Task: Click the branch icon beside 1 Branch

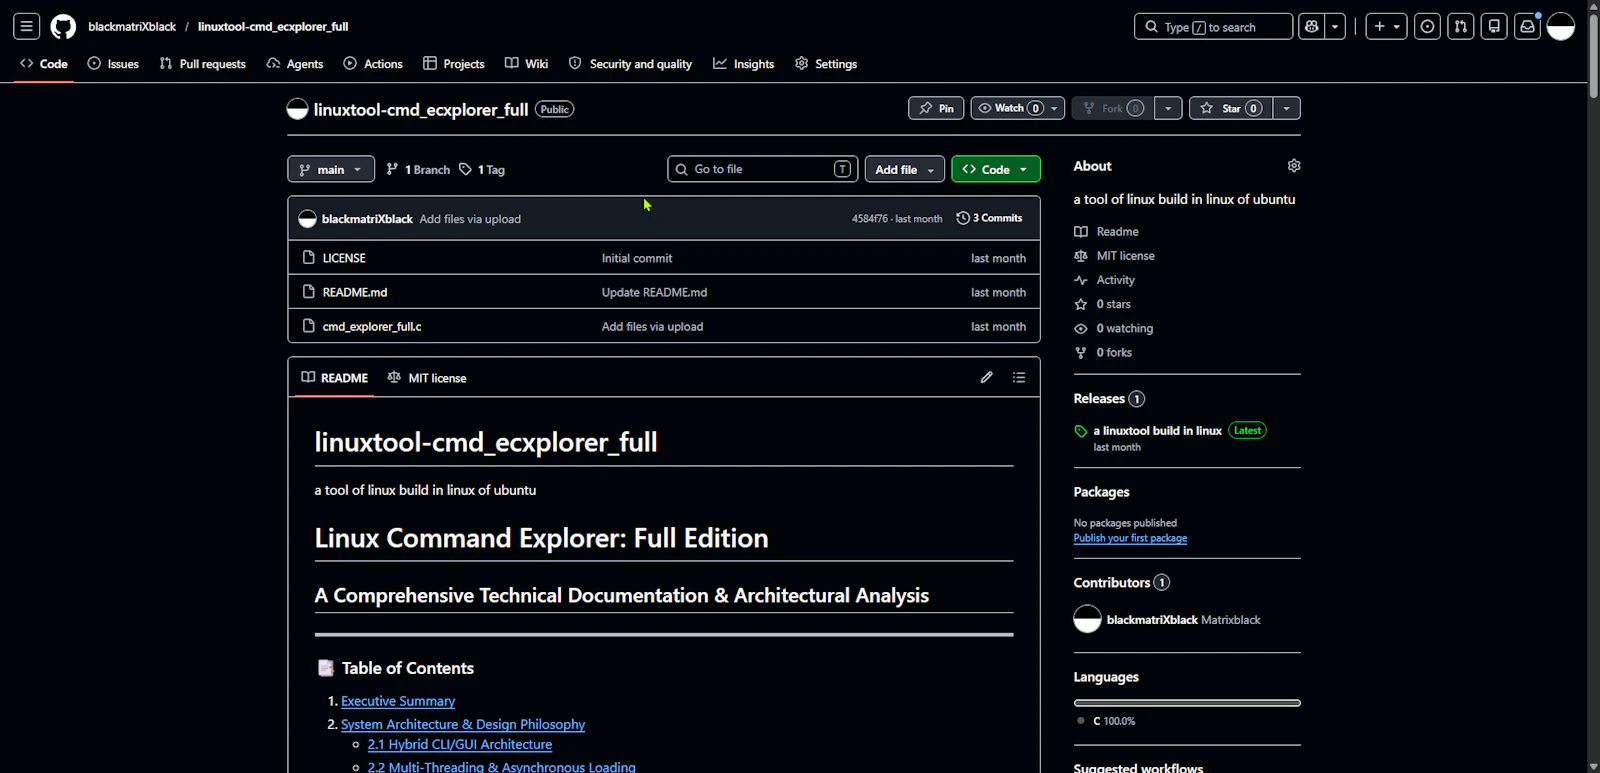Action: coord(393,169)
